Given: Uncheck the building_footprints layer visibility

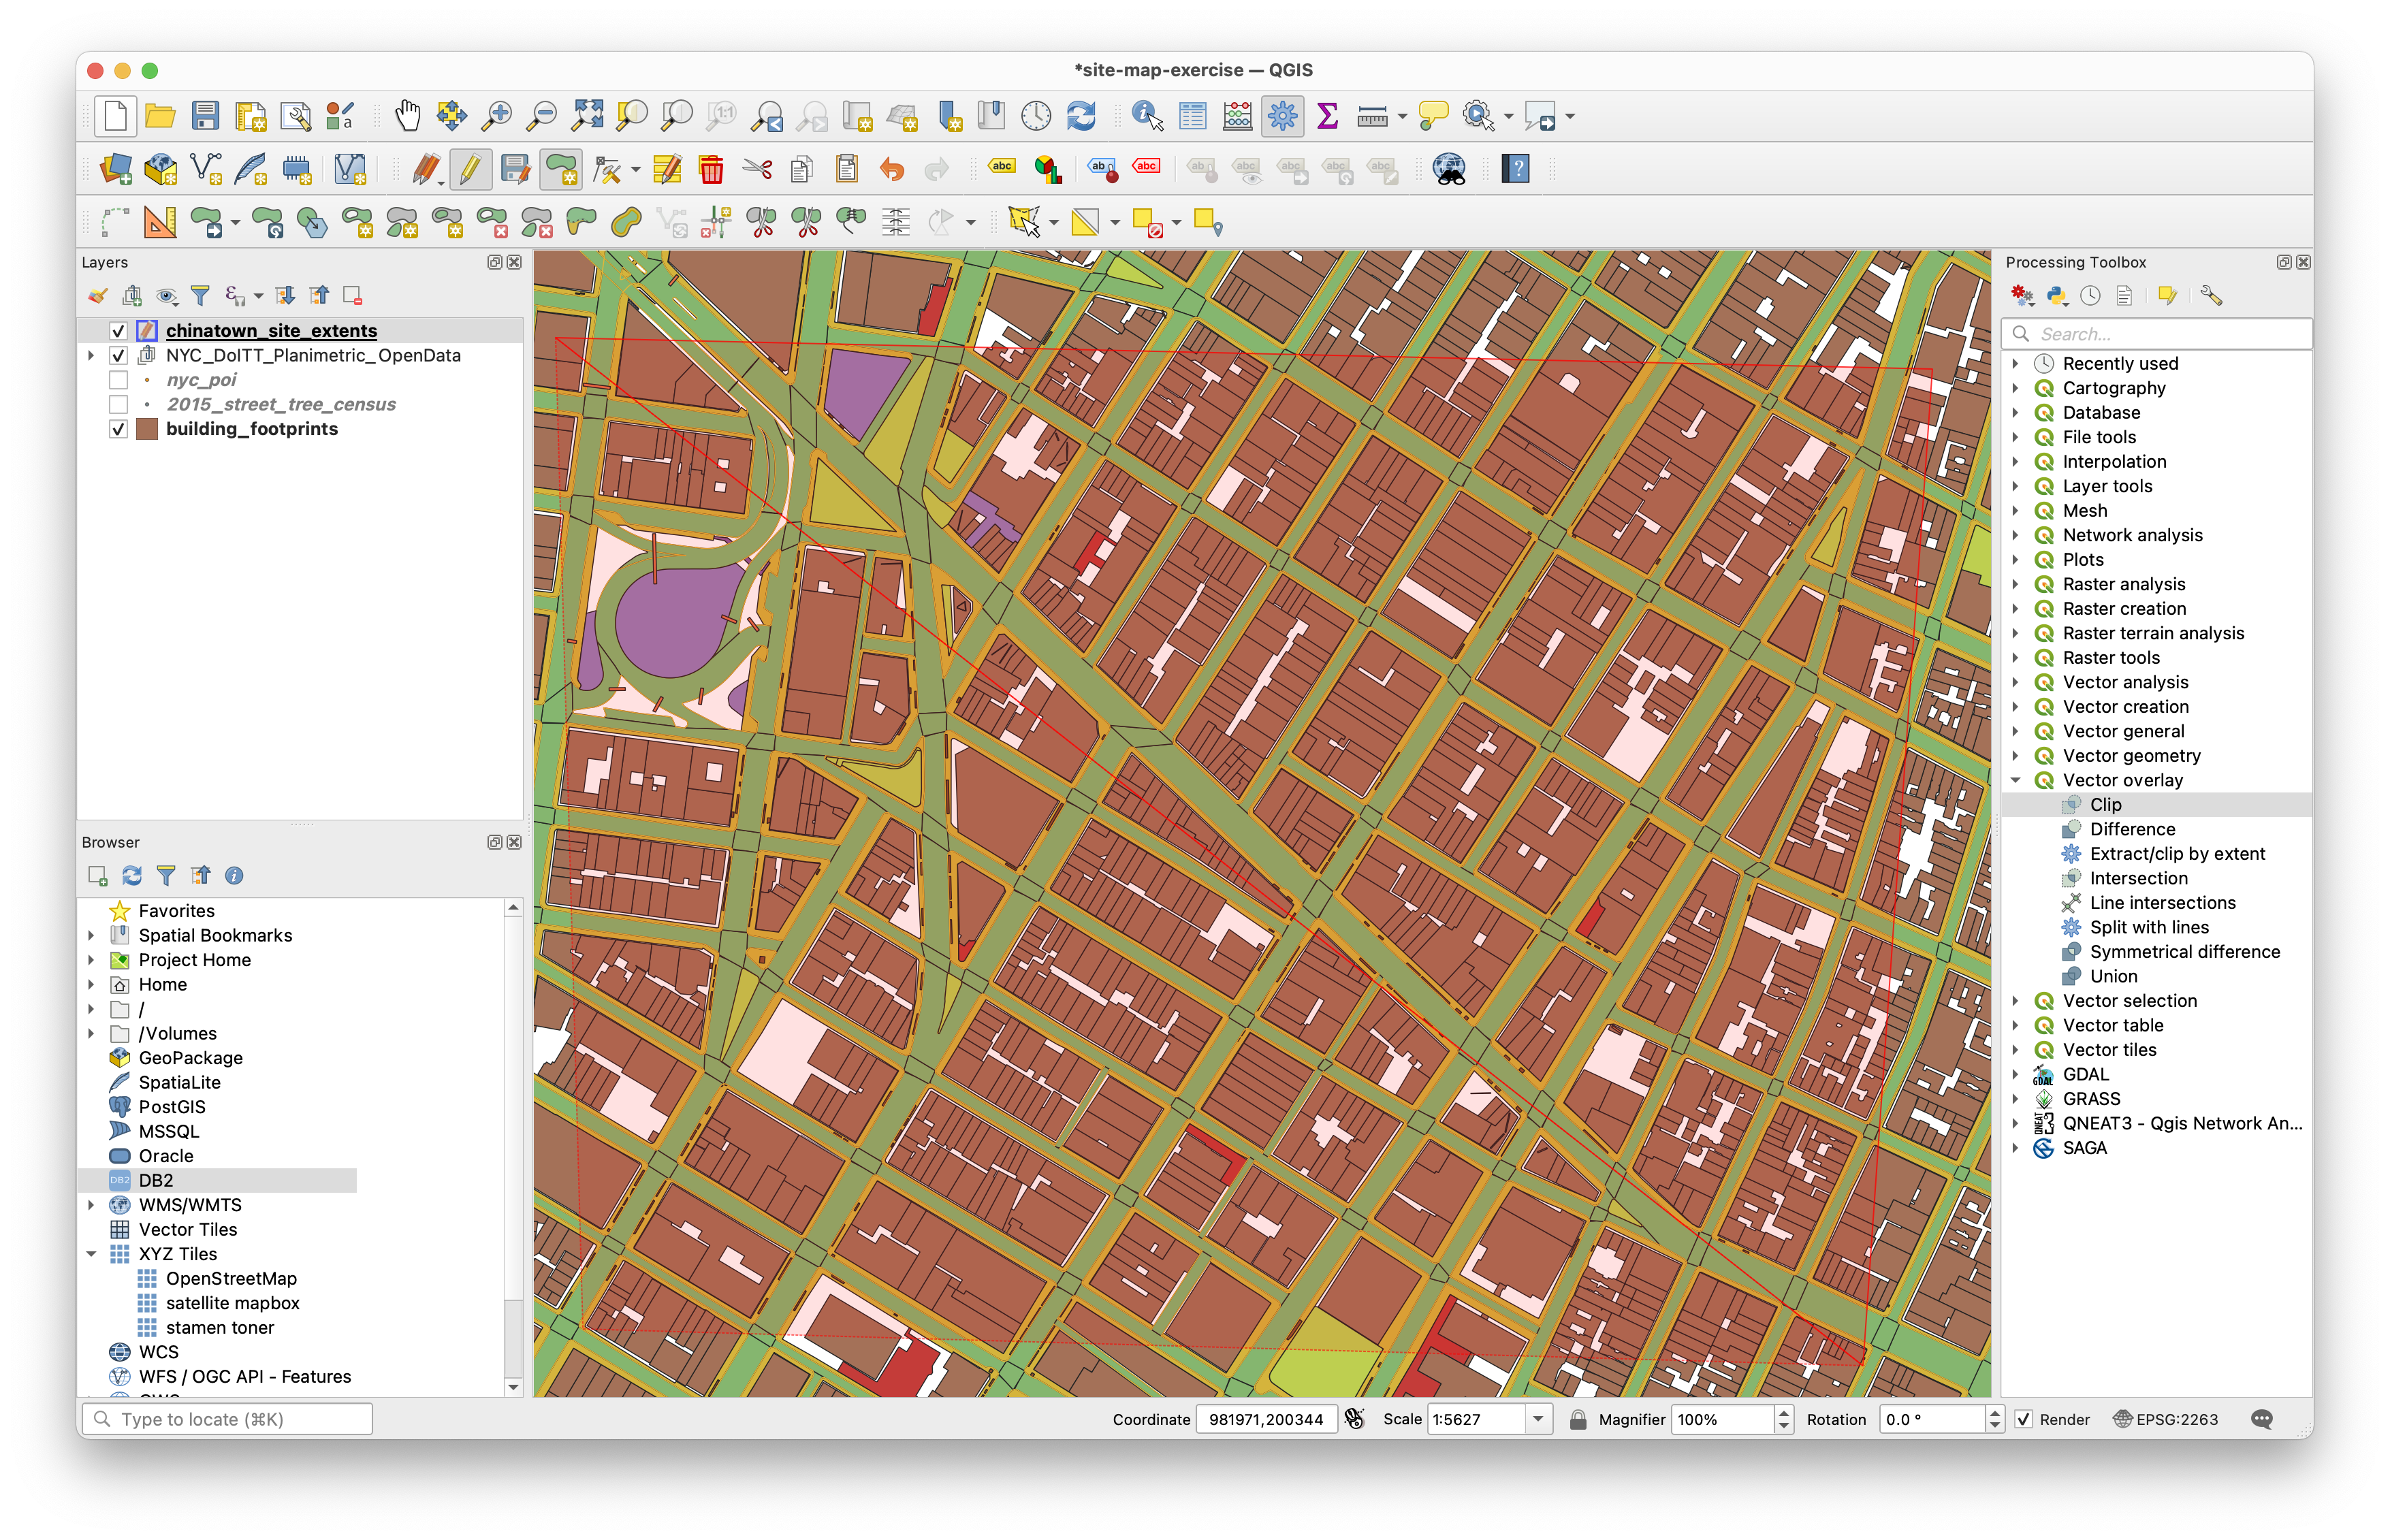Looking at the screenshot, I should point(118,429).
